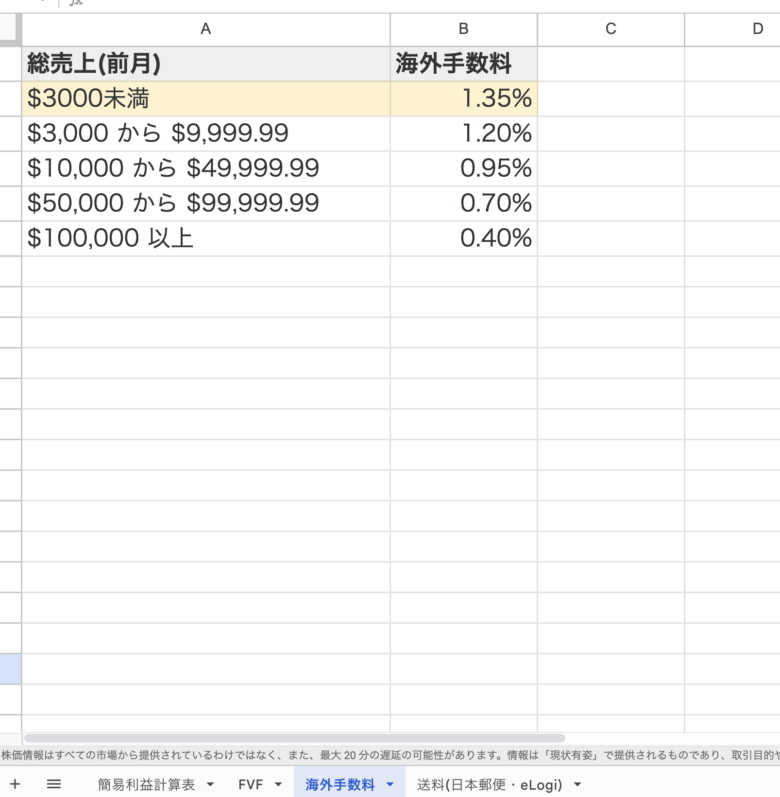The height and width of the screenshot is (797, 780).
Task: Select column B header
Action: [x=463, y=29]
